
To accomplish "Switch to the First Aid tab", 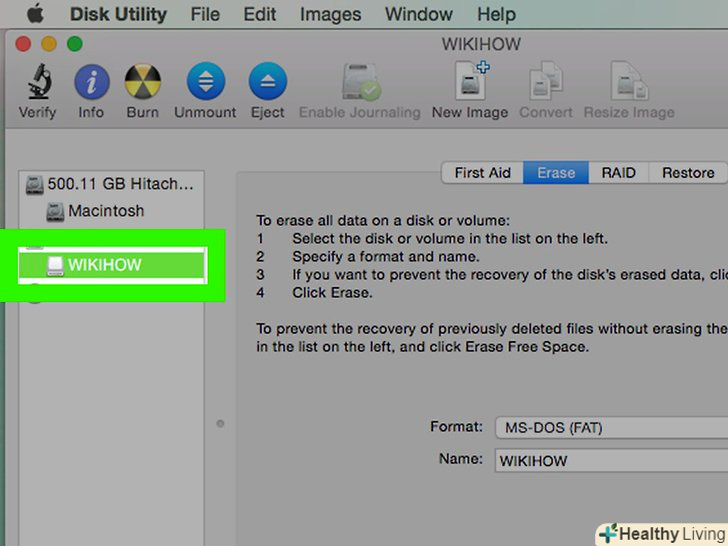I will [482, 173].
